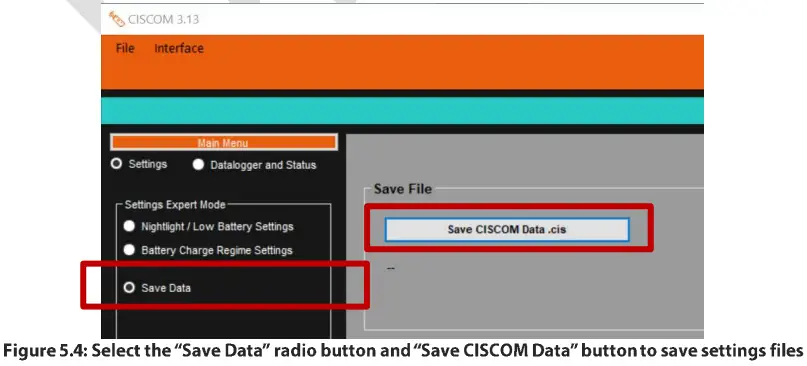Click the Settings Expert Mode group label
807x366 pixels.
click(175, 205)
